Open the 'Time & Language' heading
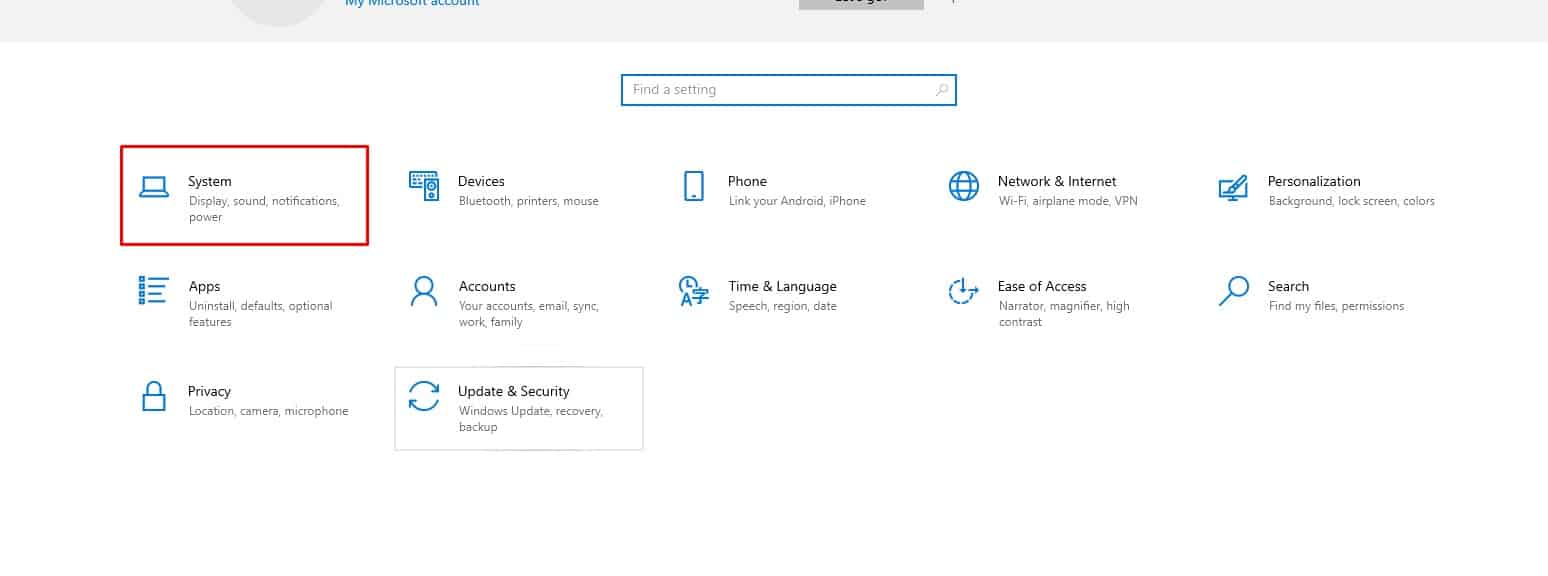Image resolution: width=1548 pixels, height=576 pixels. pyautogui.click(x=782, y=286)
